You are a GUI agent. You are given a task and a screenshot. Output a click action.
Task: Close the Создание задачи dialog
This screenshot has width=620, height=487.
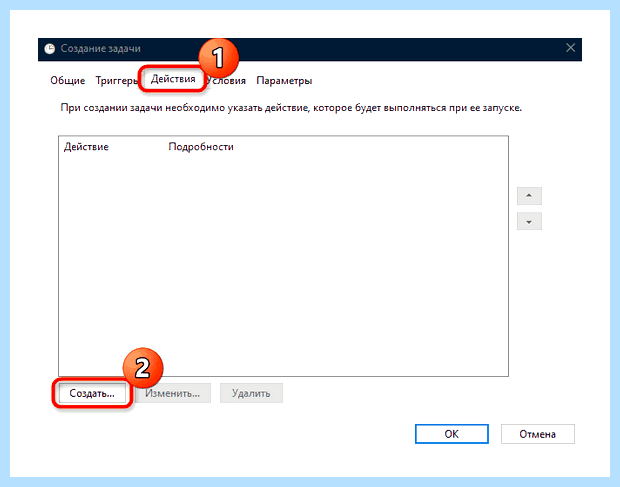(x=570, y=48)
